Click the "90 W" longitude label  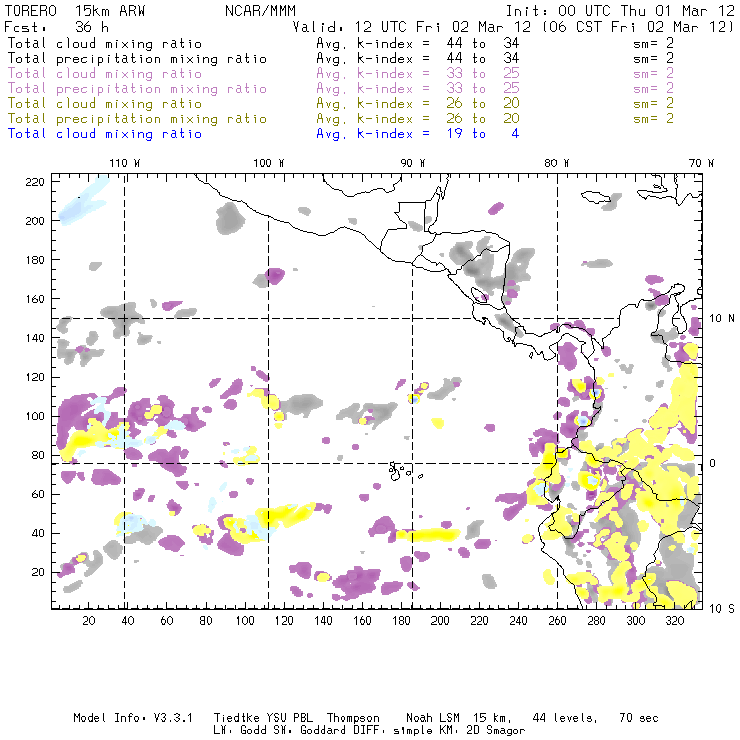pos(413,163)
